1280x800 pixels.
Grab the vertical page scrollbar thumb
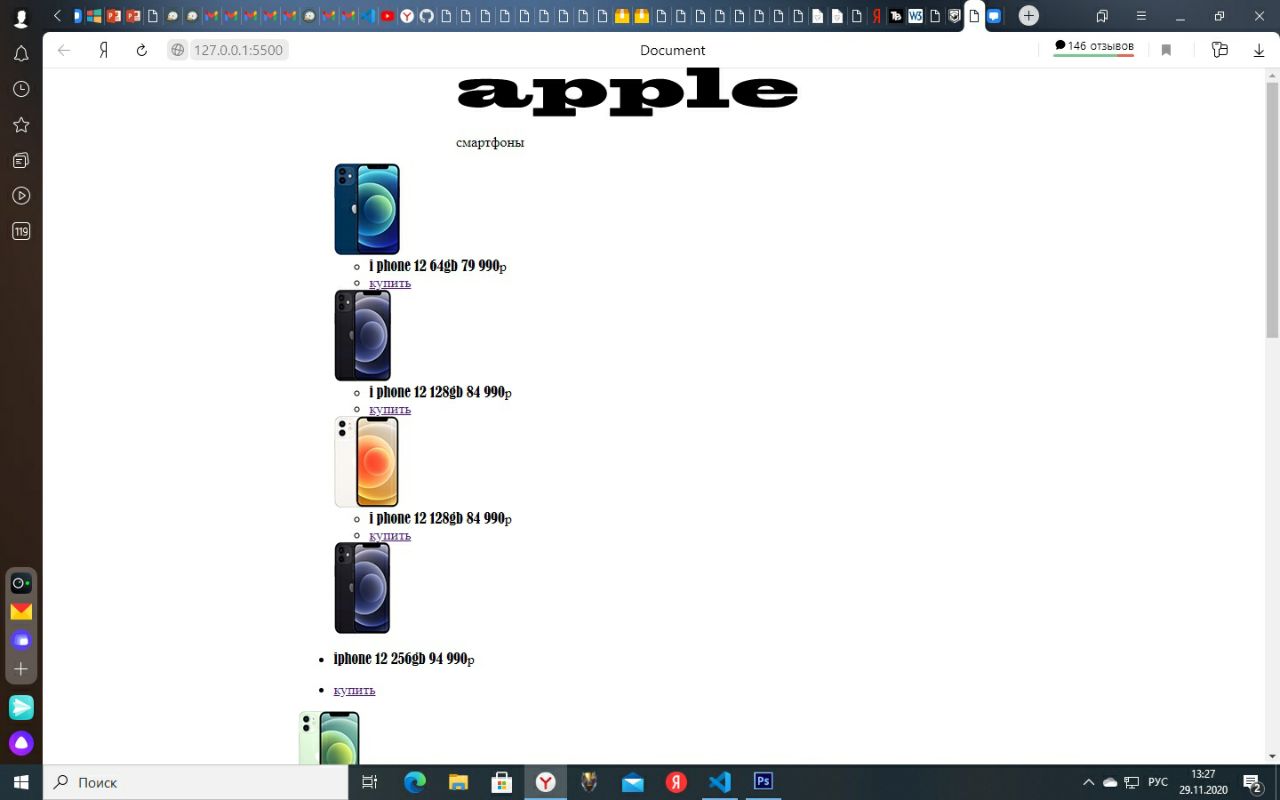(x=1272, y=210)
